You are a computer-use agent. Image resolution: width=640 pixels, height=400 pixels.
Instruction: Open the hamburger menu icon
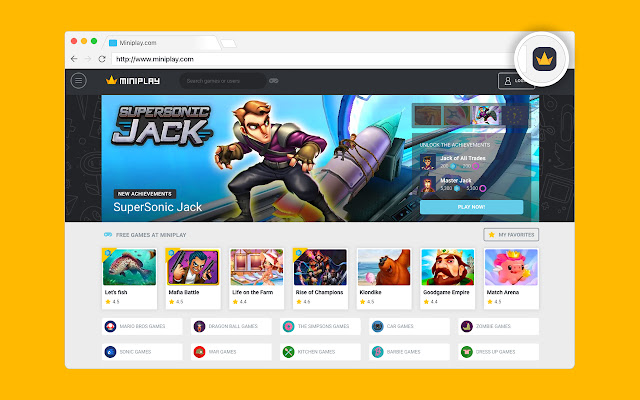pyautogui.click(x=78, y=81)
